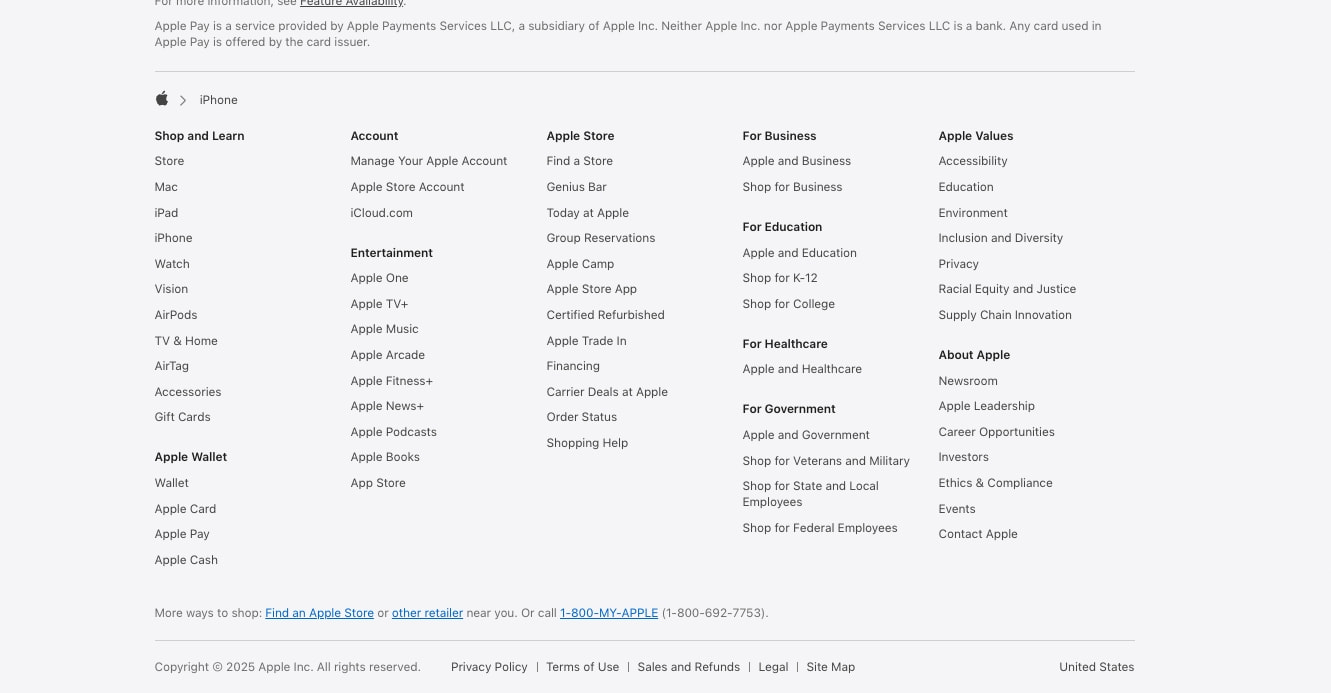The image size is (1331, 693).
Task: Open Shop for College link
Action: pyautogui.click(x=788, y=304)
